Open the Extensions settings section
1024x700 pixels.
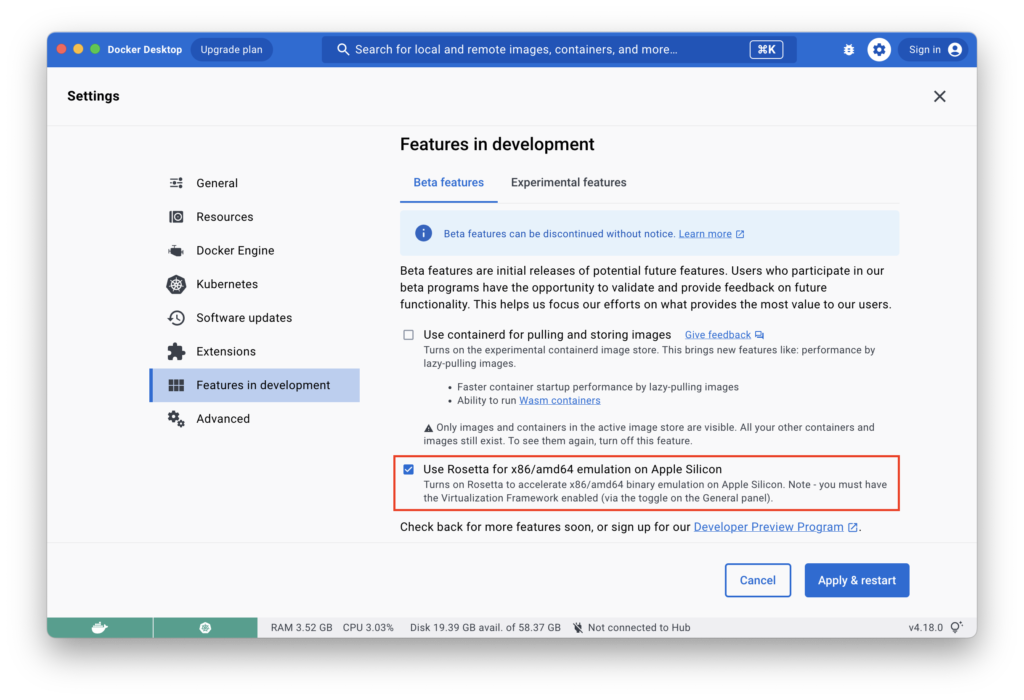(255, 351)
